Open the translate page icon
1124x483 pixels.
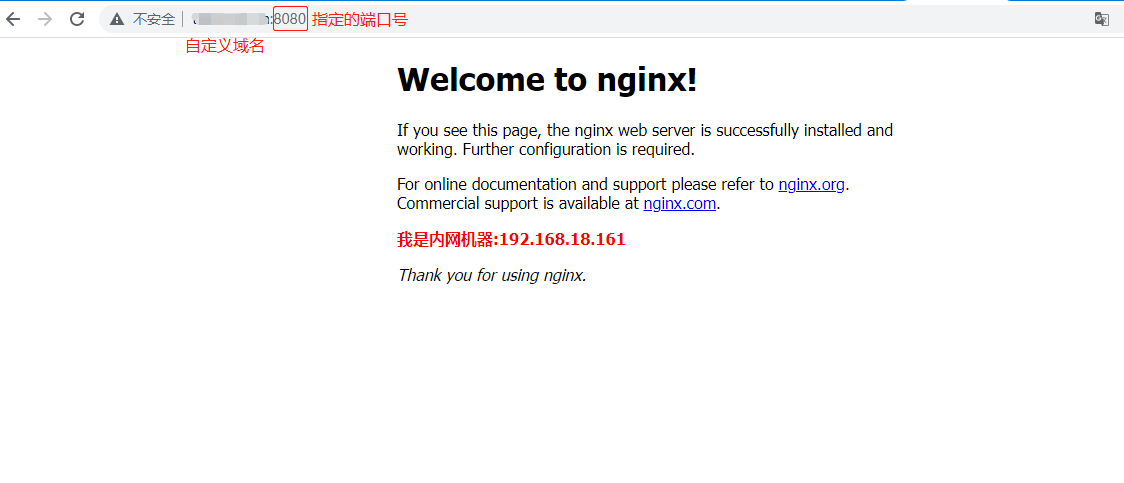[x=1102, y=19]
